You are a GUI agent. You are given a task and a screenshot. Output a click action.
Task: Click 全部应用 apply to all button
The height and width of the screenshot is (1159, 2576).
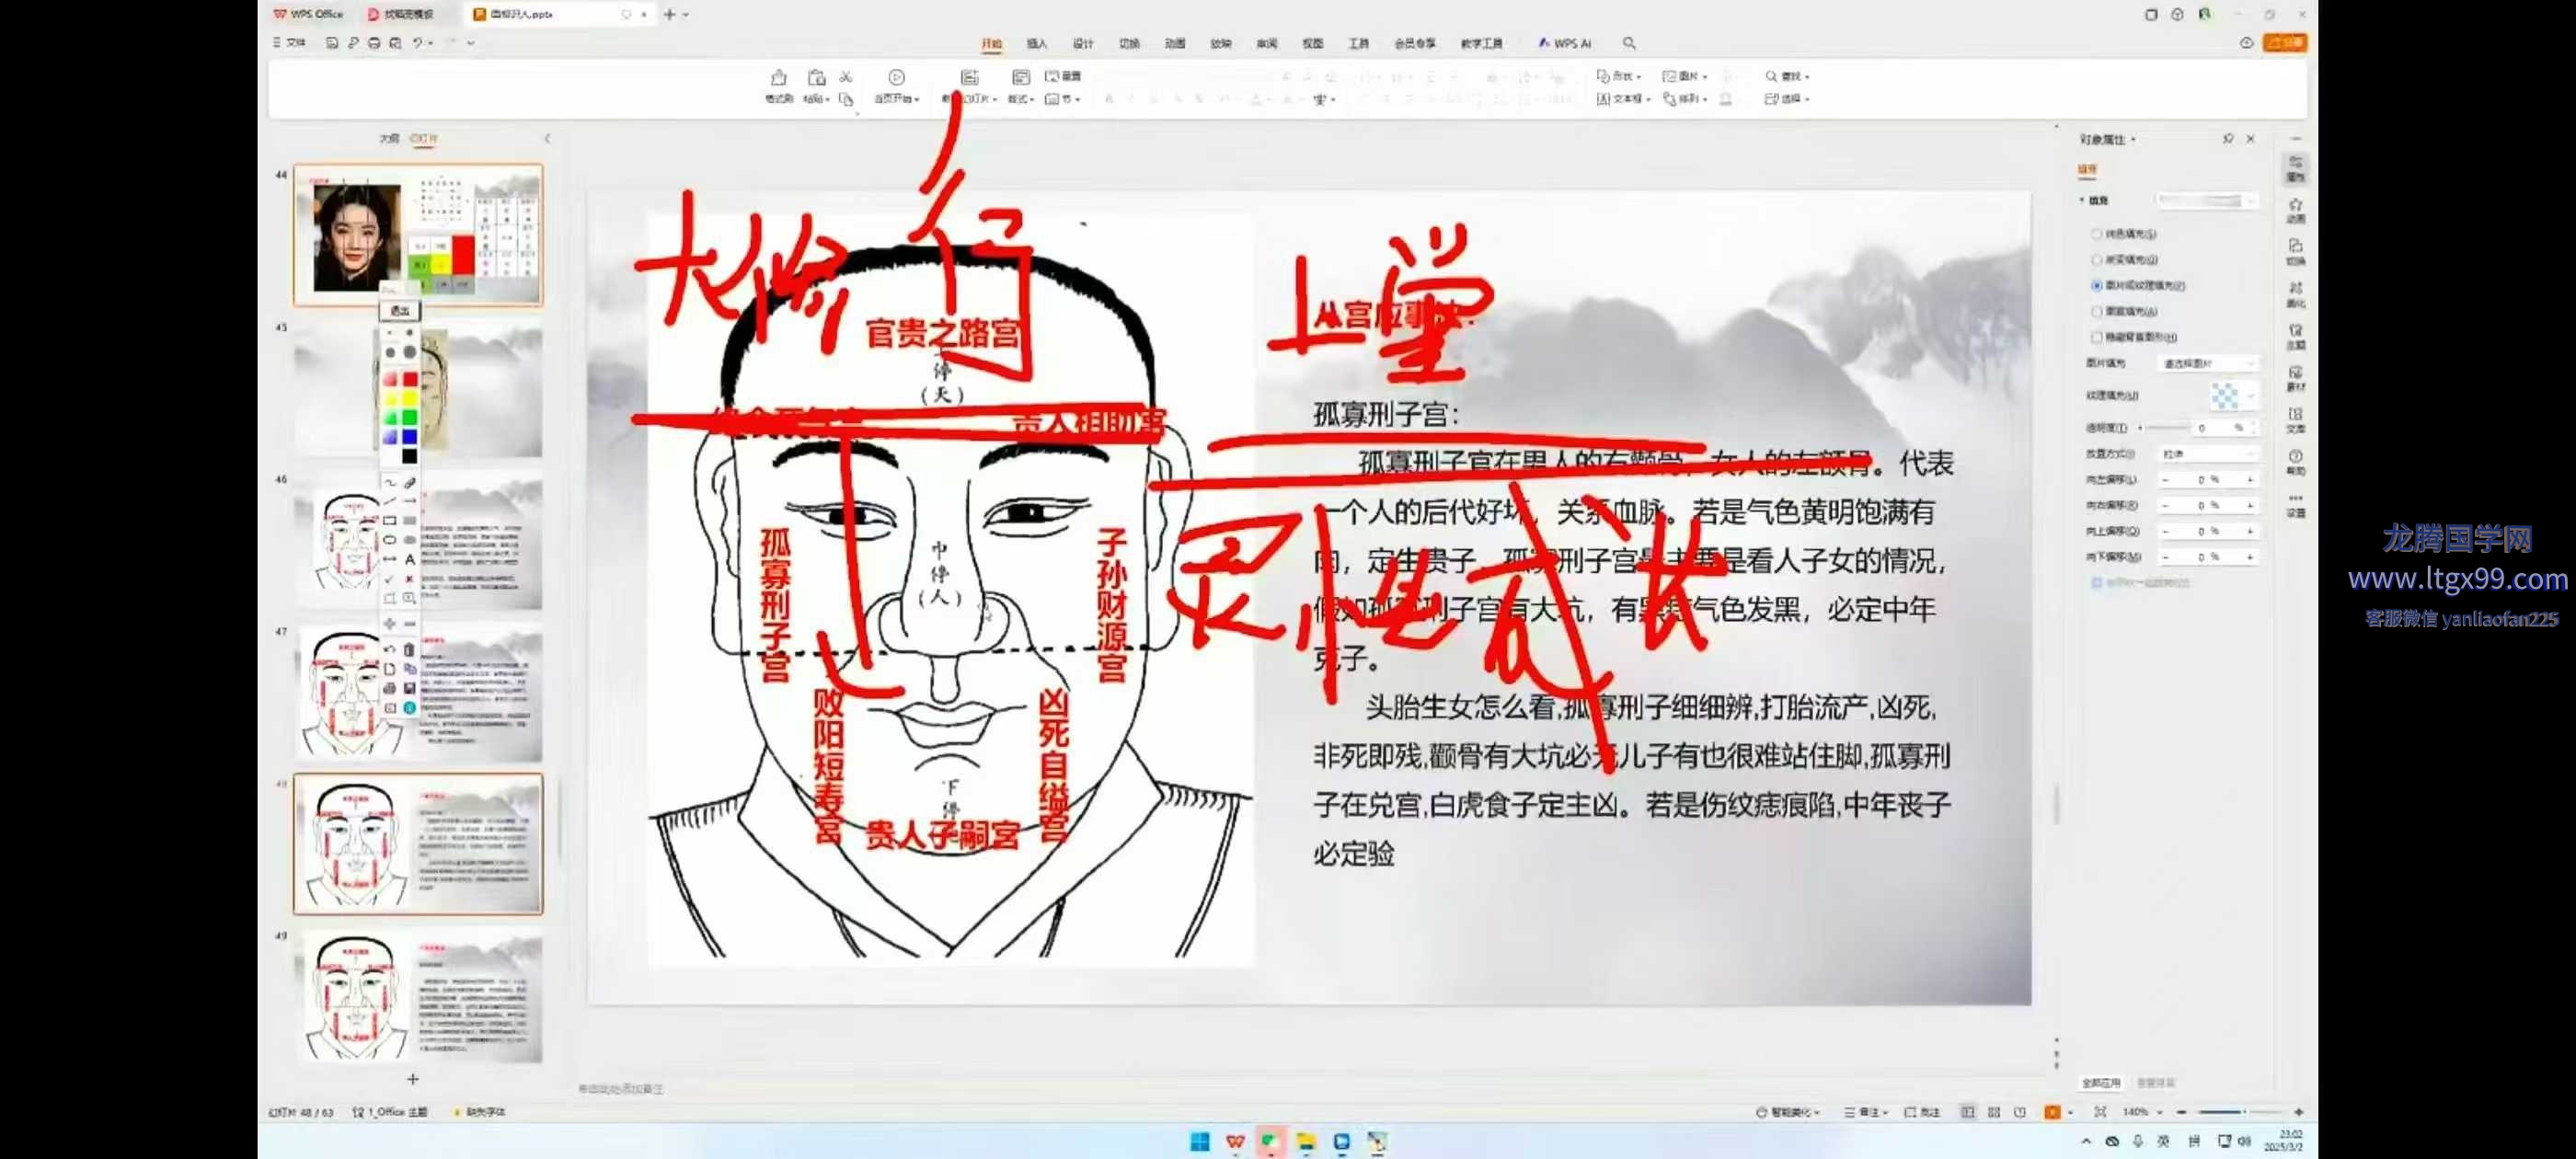coord(2100,1082)
